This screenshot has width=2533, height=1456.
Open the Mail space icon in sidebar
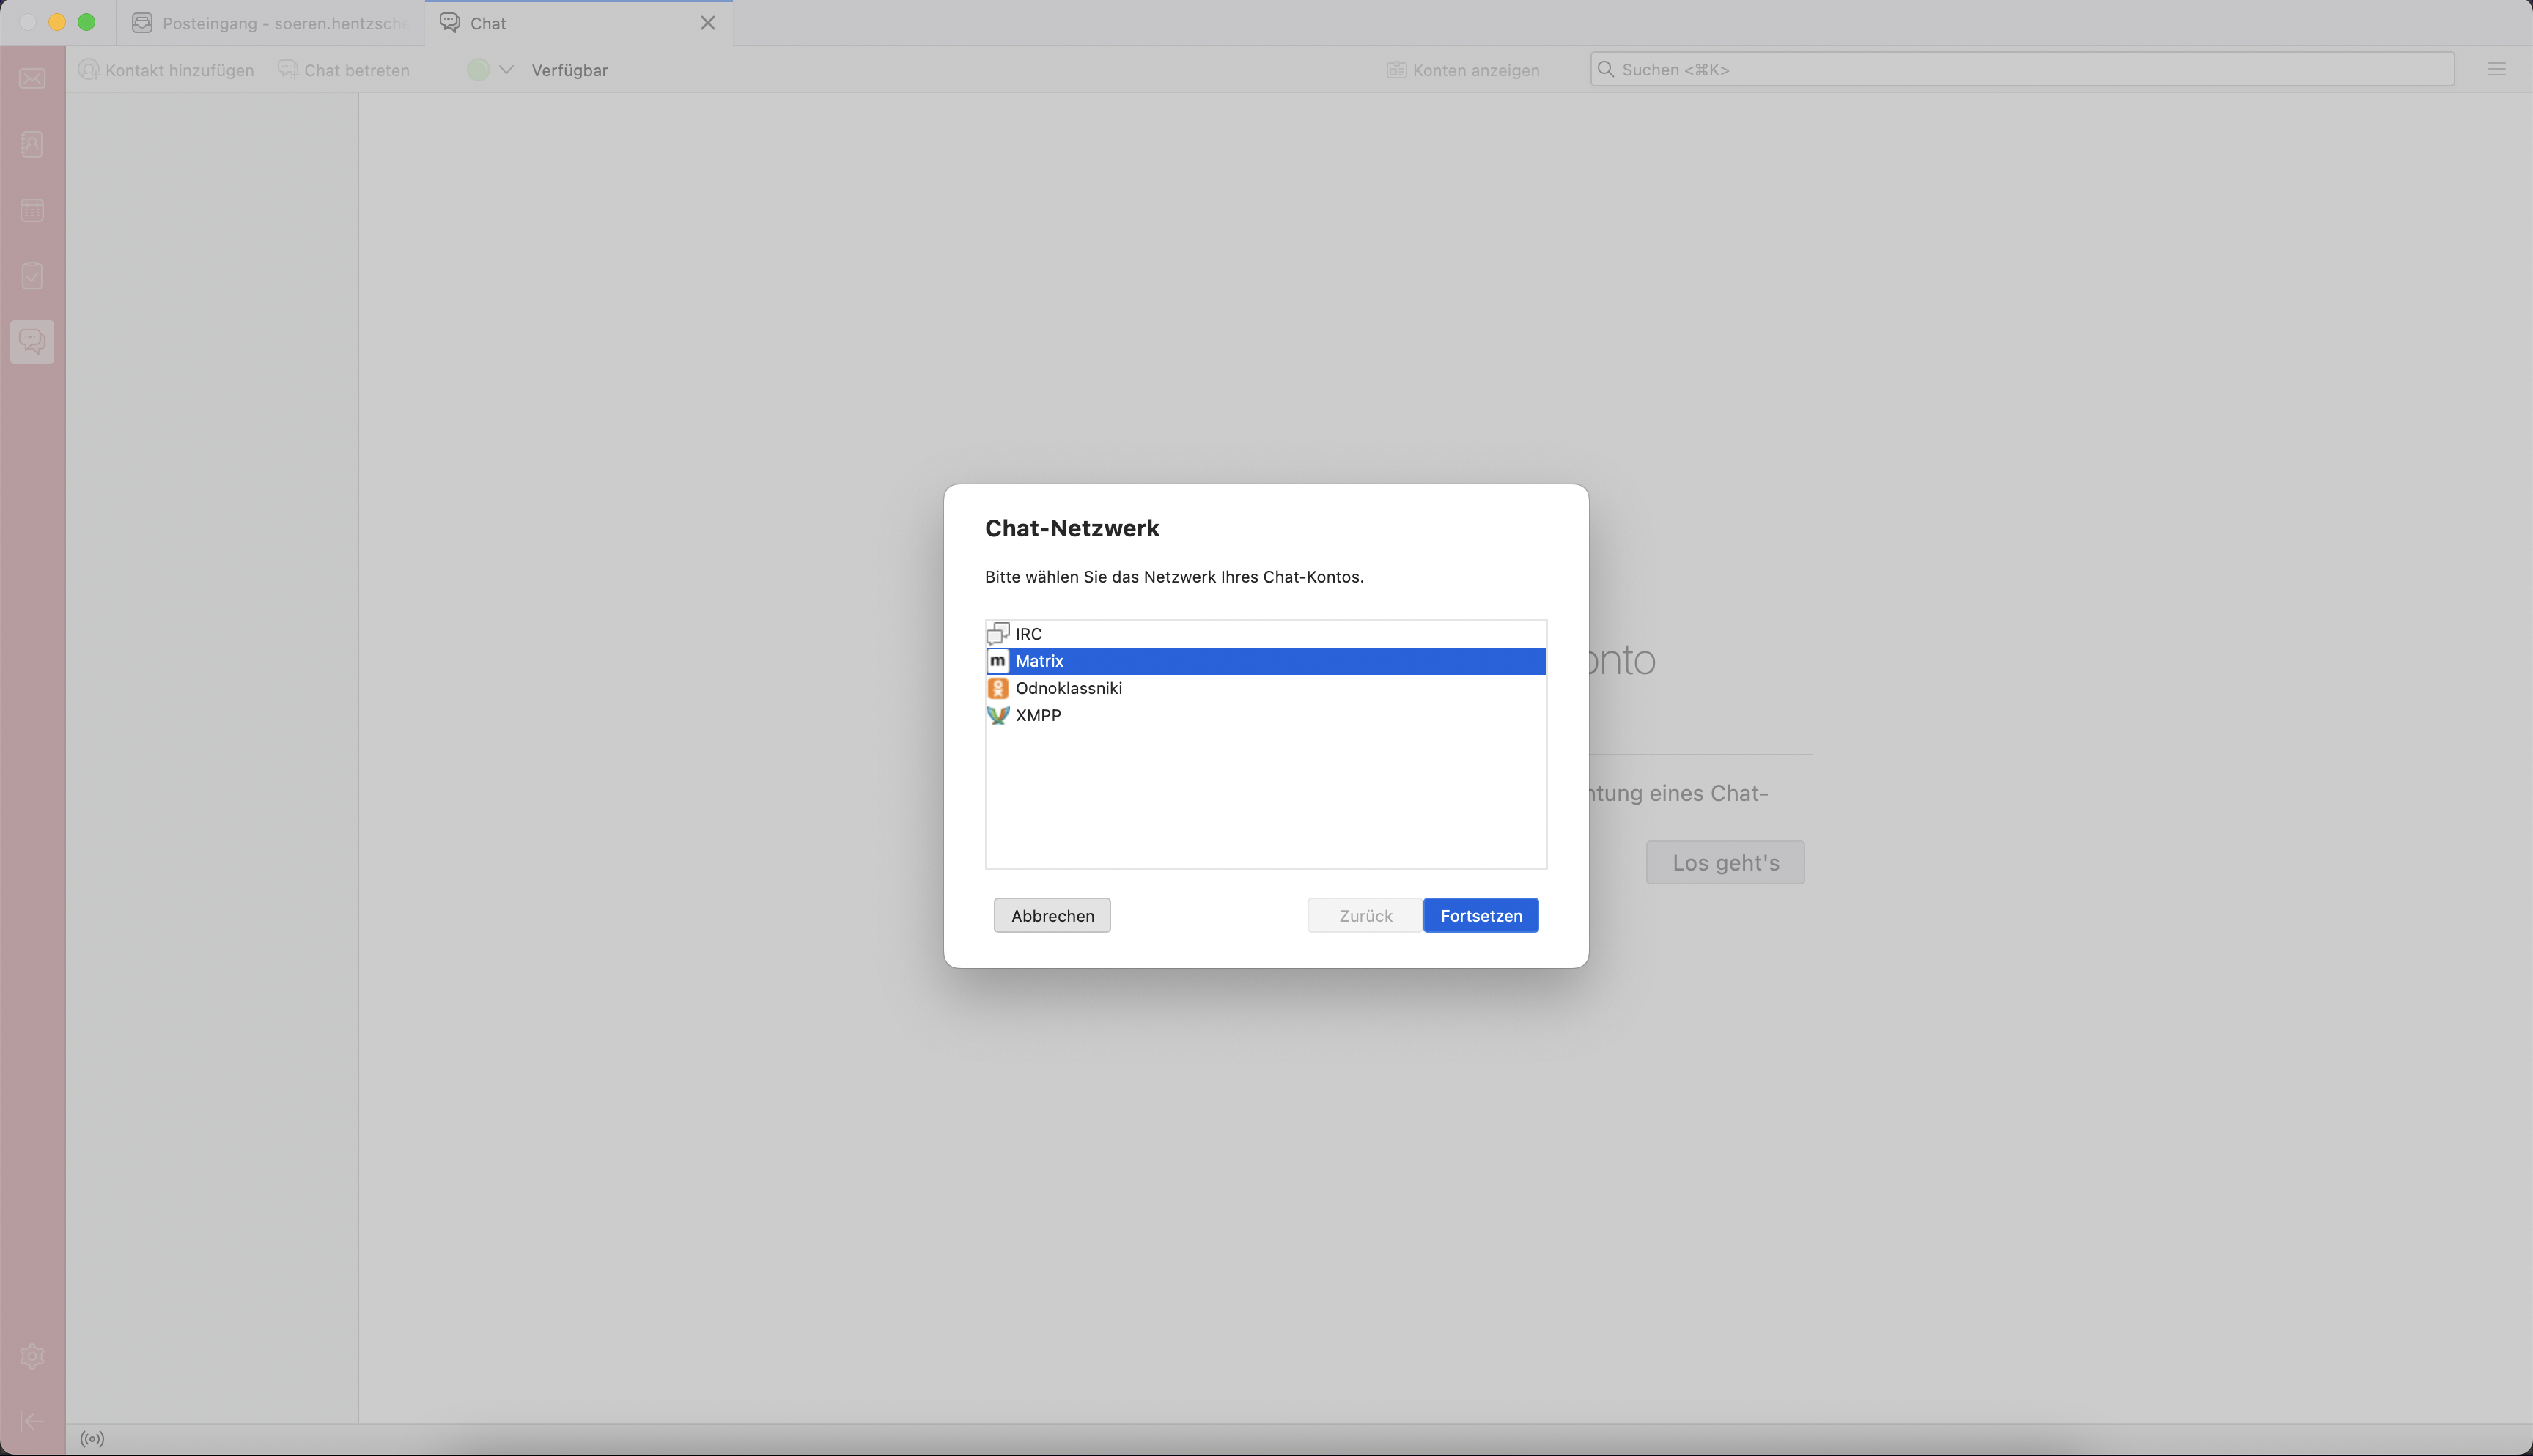tap(32, 79)
